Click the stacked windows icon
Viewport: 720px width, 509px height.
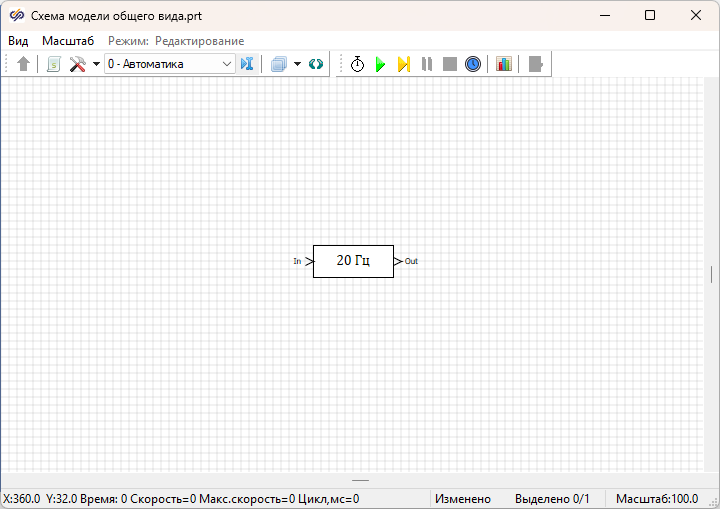point(279,64)
